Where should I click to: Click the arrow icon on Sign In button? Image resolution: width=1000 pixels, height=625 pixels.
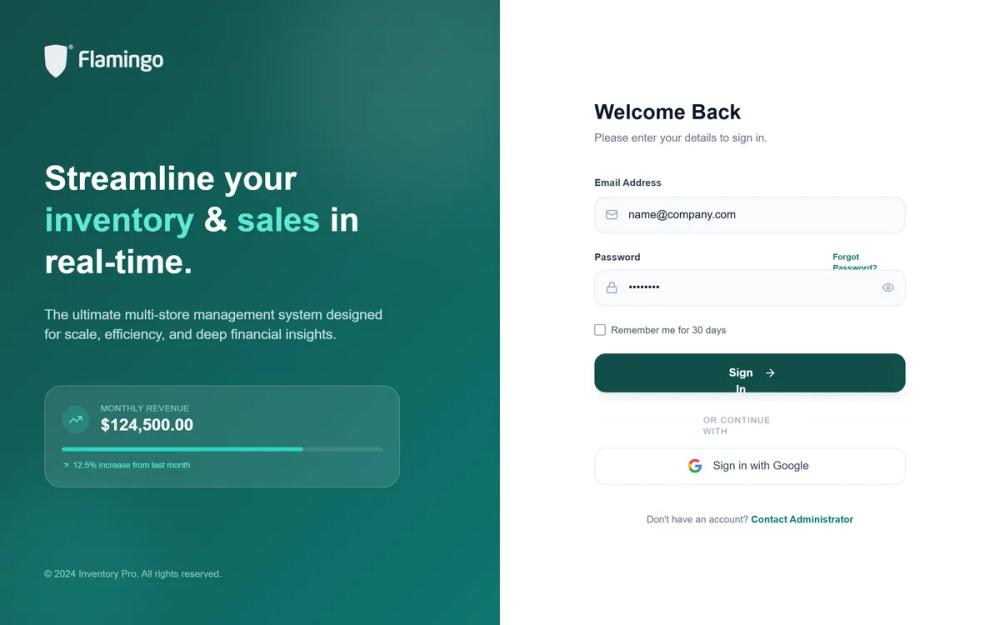[770, 373]
